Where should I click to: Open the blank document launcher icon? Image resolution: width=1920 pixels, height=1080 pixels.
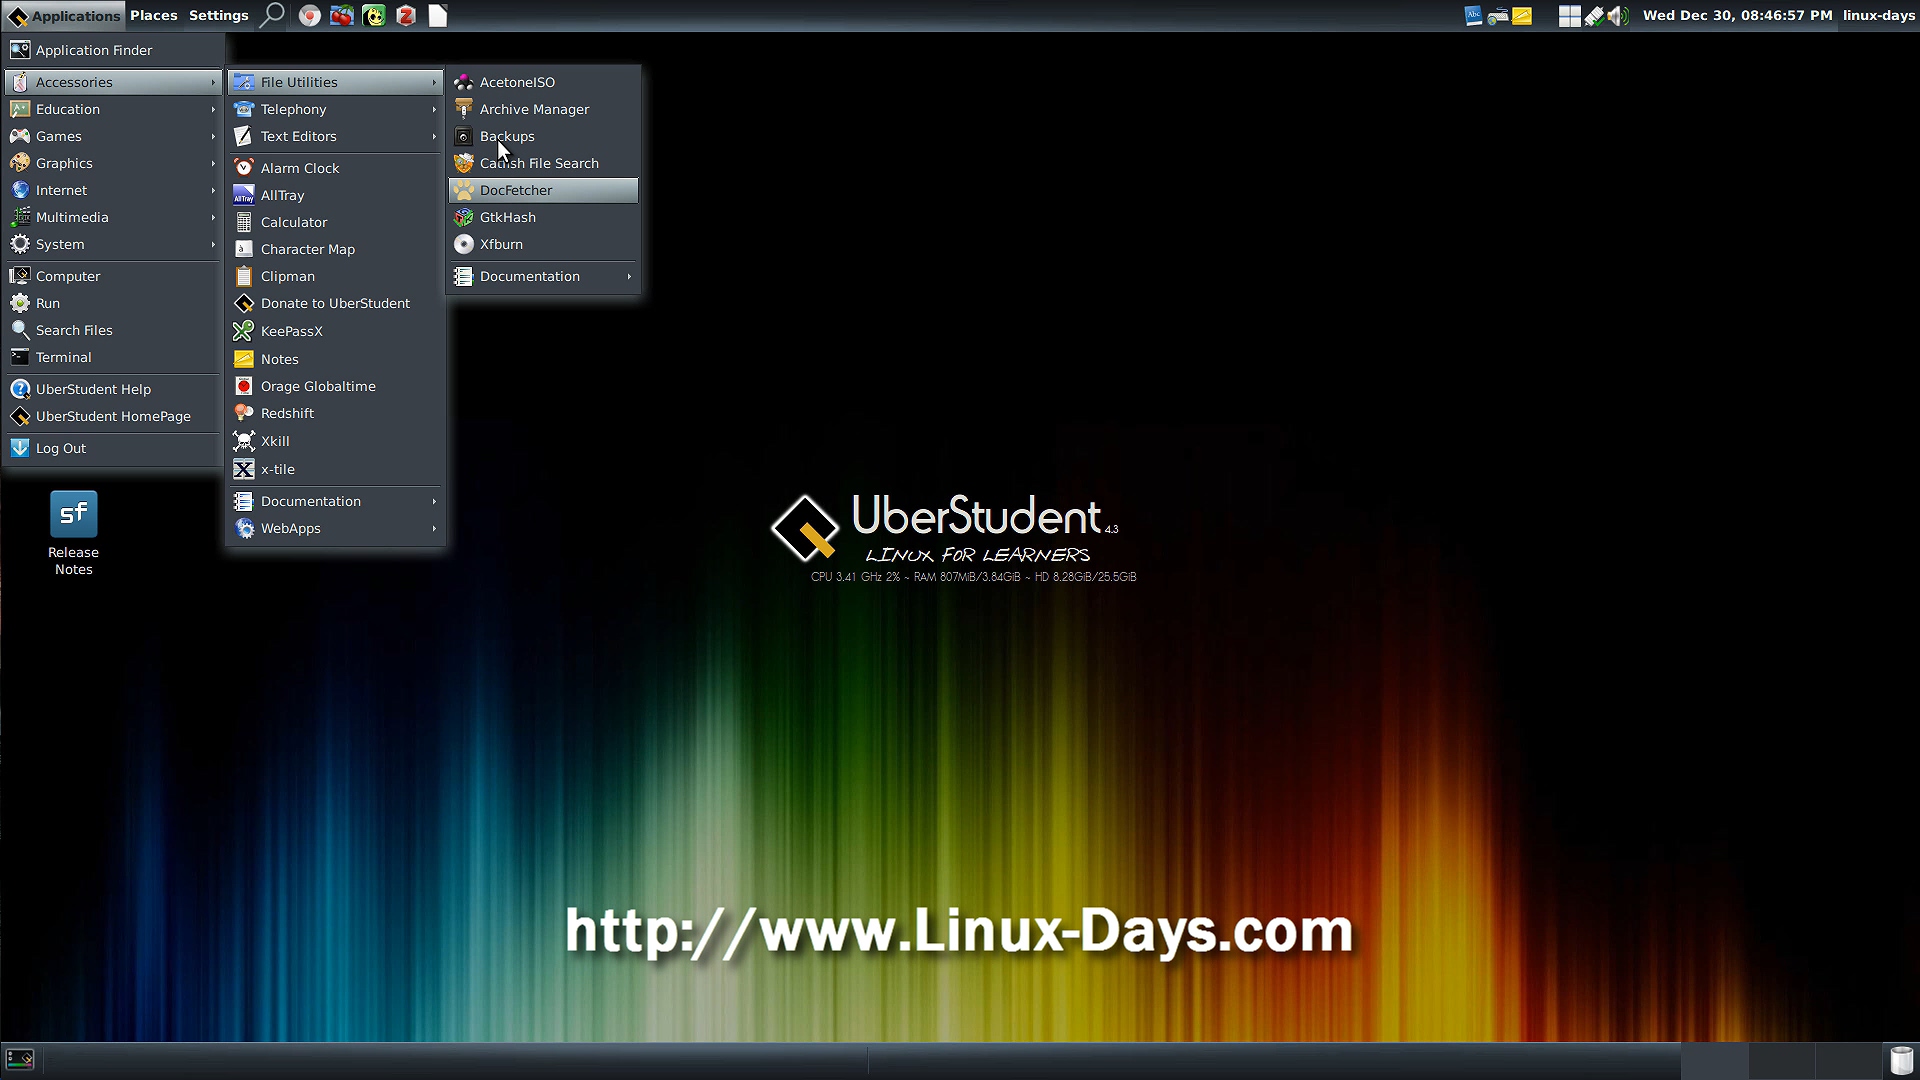click(438, 15)
